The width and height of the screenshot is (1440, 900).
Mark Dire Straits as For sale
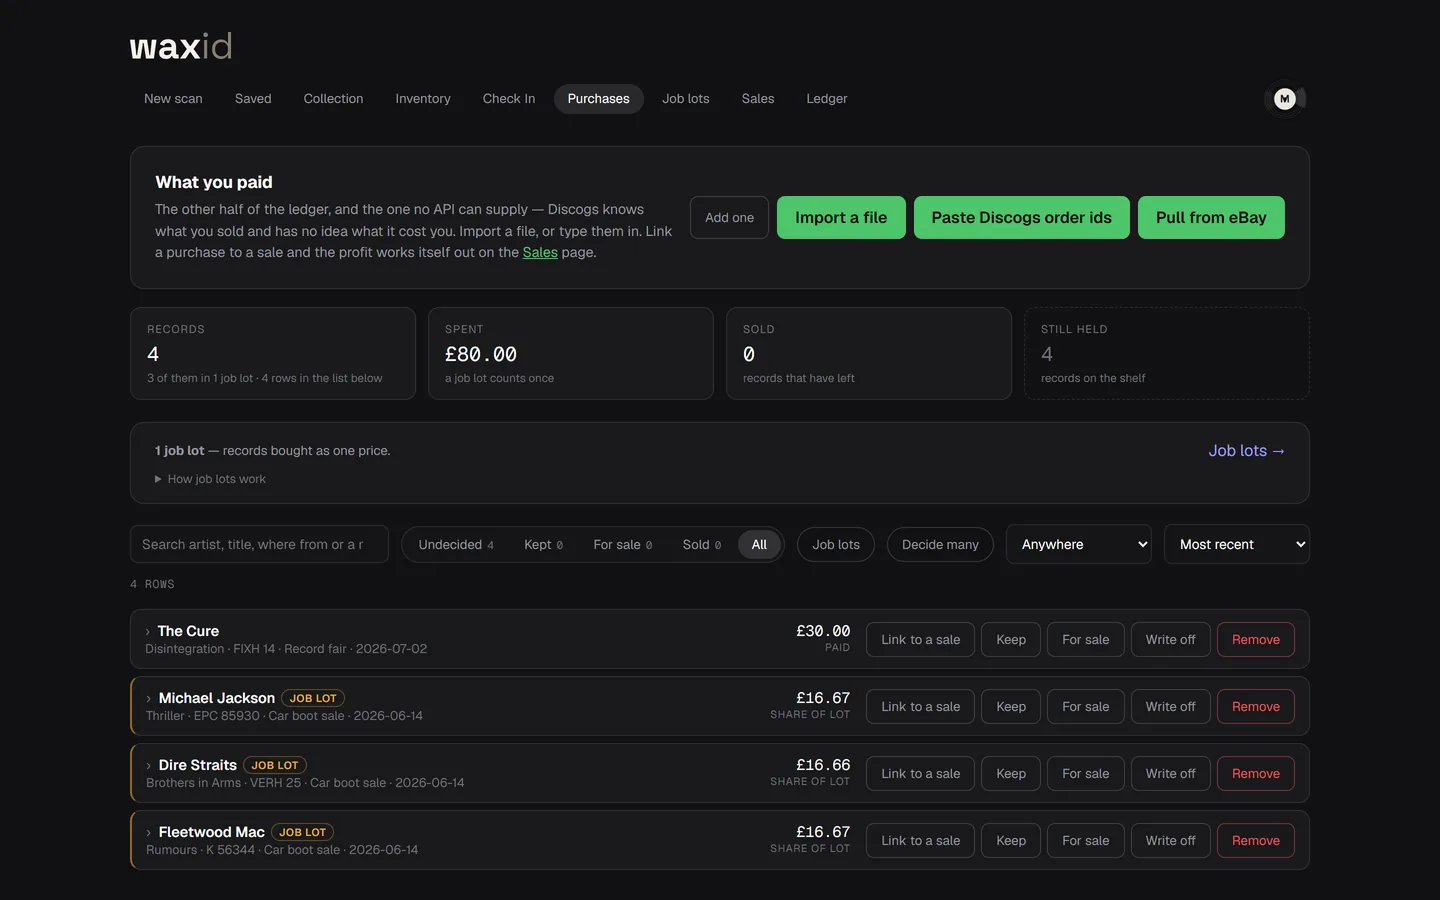[1085, 774]
